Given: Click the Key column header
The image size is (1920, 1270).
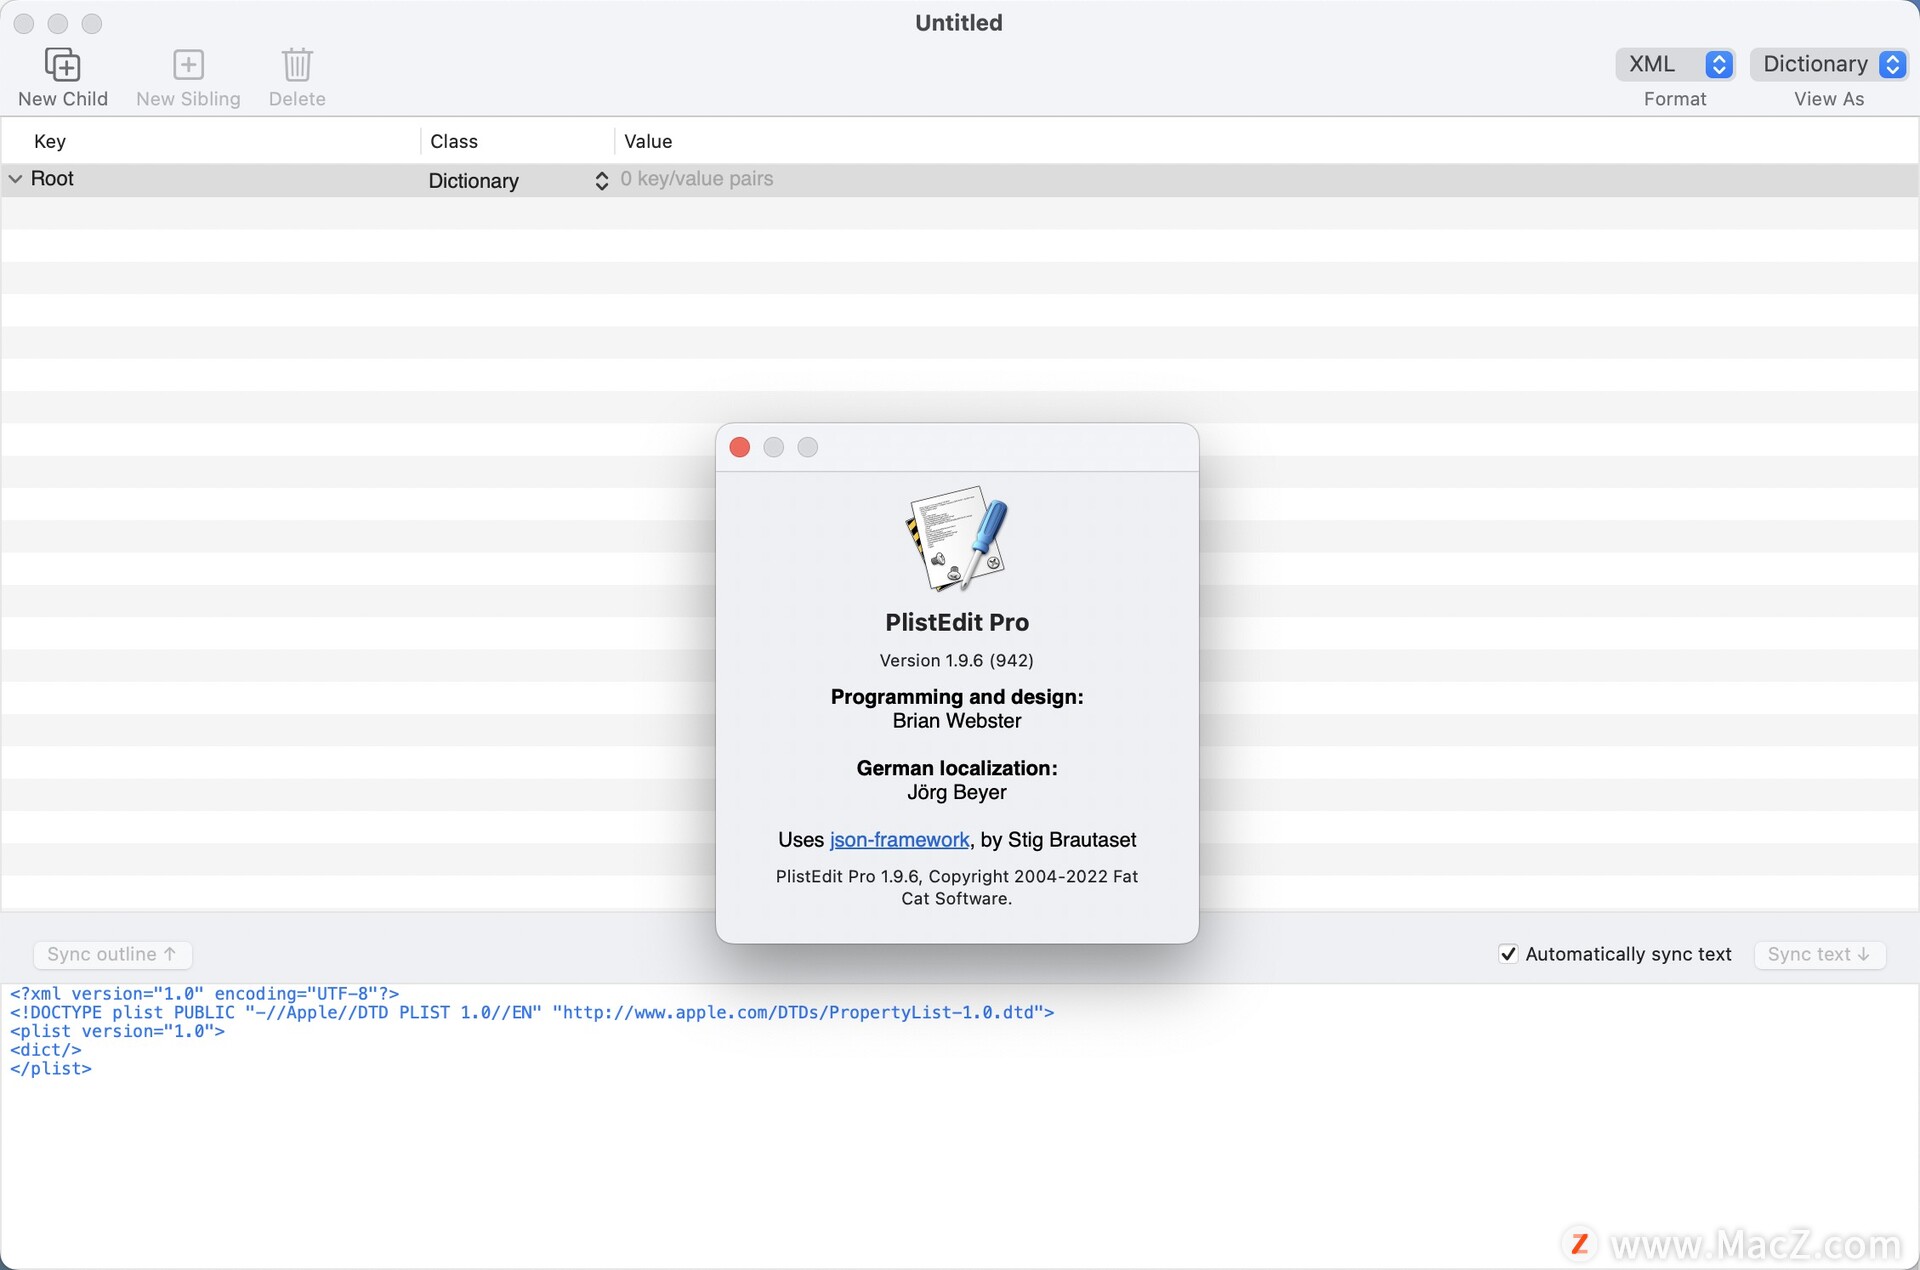Looking at the screenshot, I should tap(50, 141).
